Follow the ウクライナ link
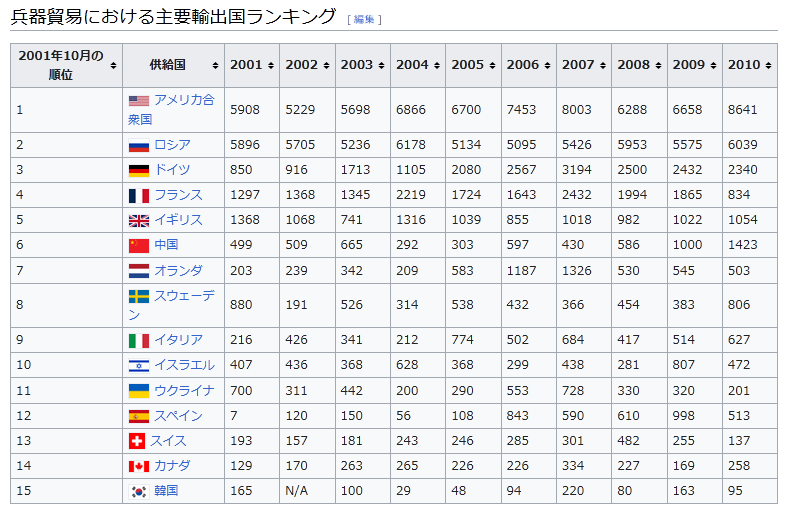Viewport: 788px width, 507px height. click(x=184, y=390)
